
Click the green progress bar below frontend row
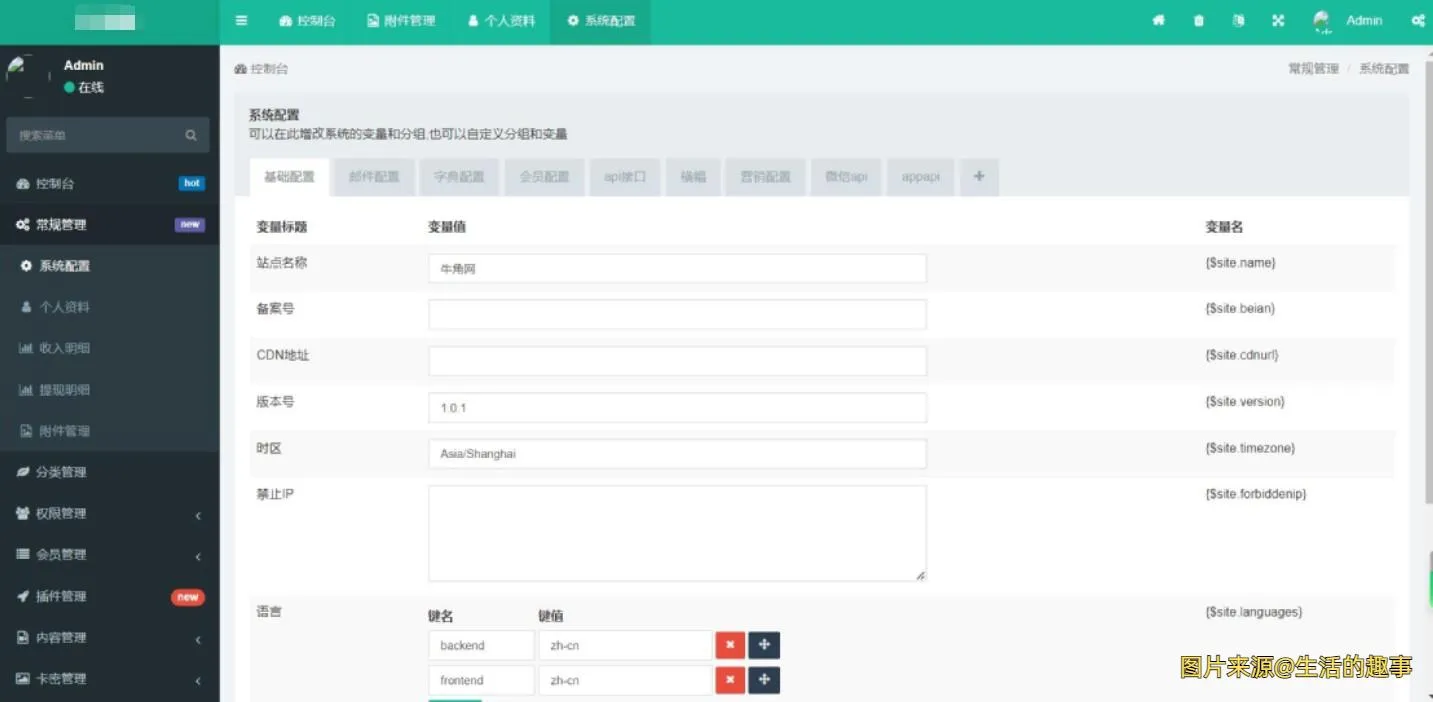[x=455, y=698]
